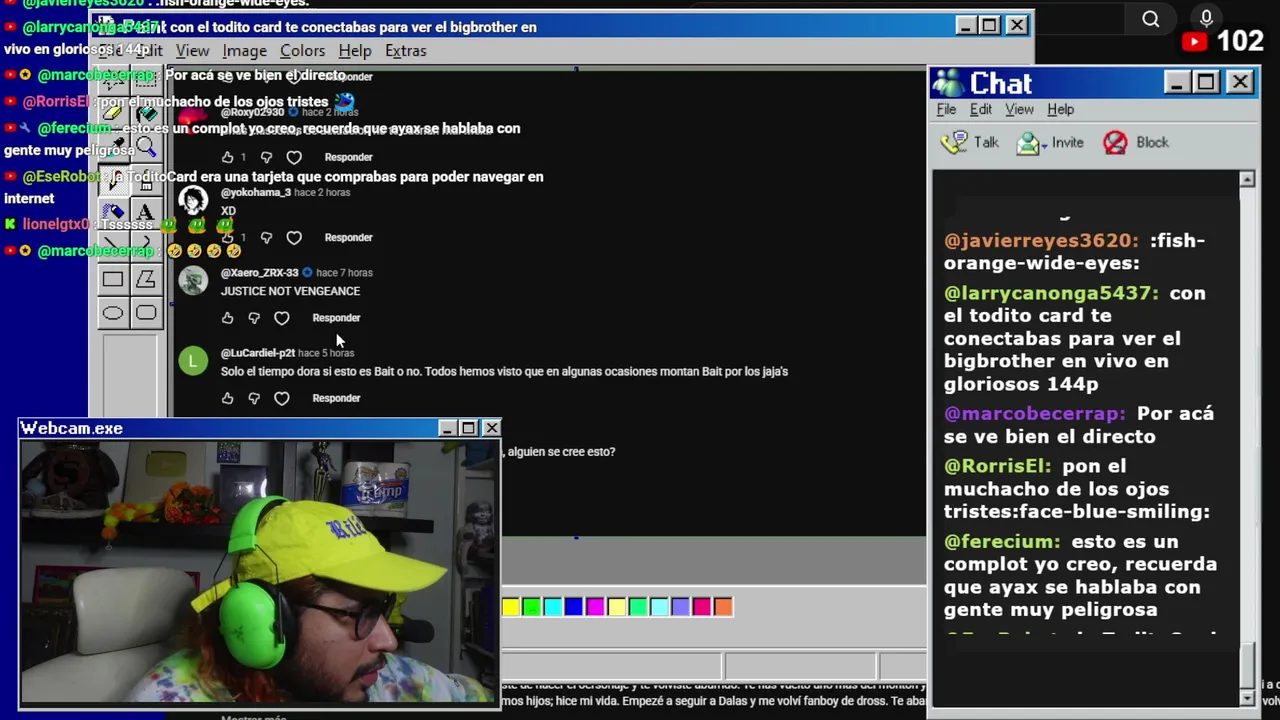Dislike the JUSTICE NOT VENGEANCE comment

[x=254, y=318]
